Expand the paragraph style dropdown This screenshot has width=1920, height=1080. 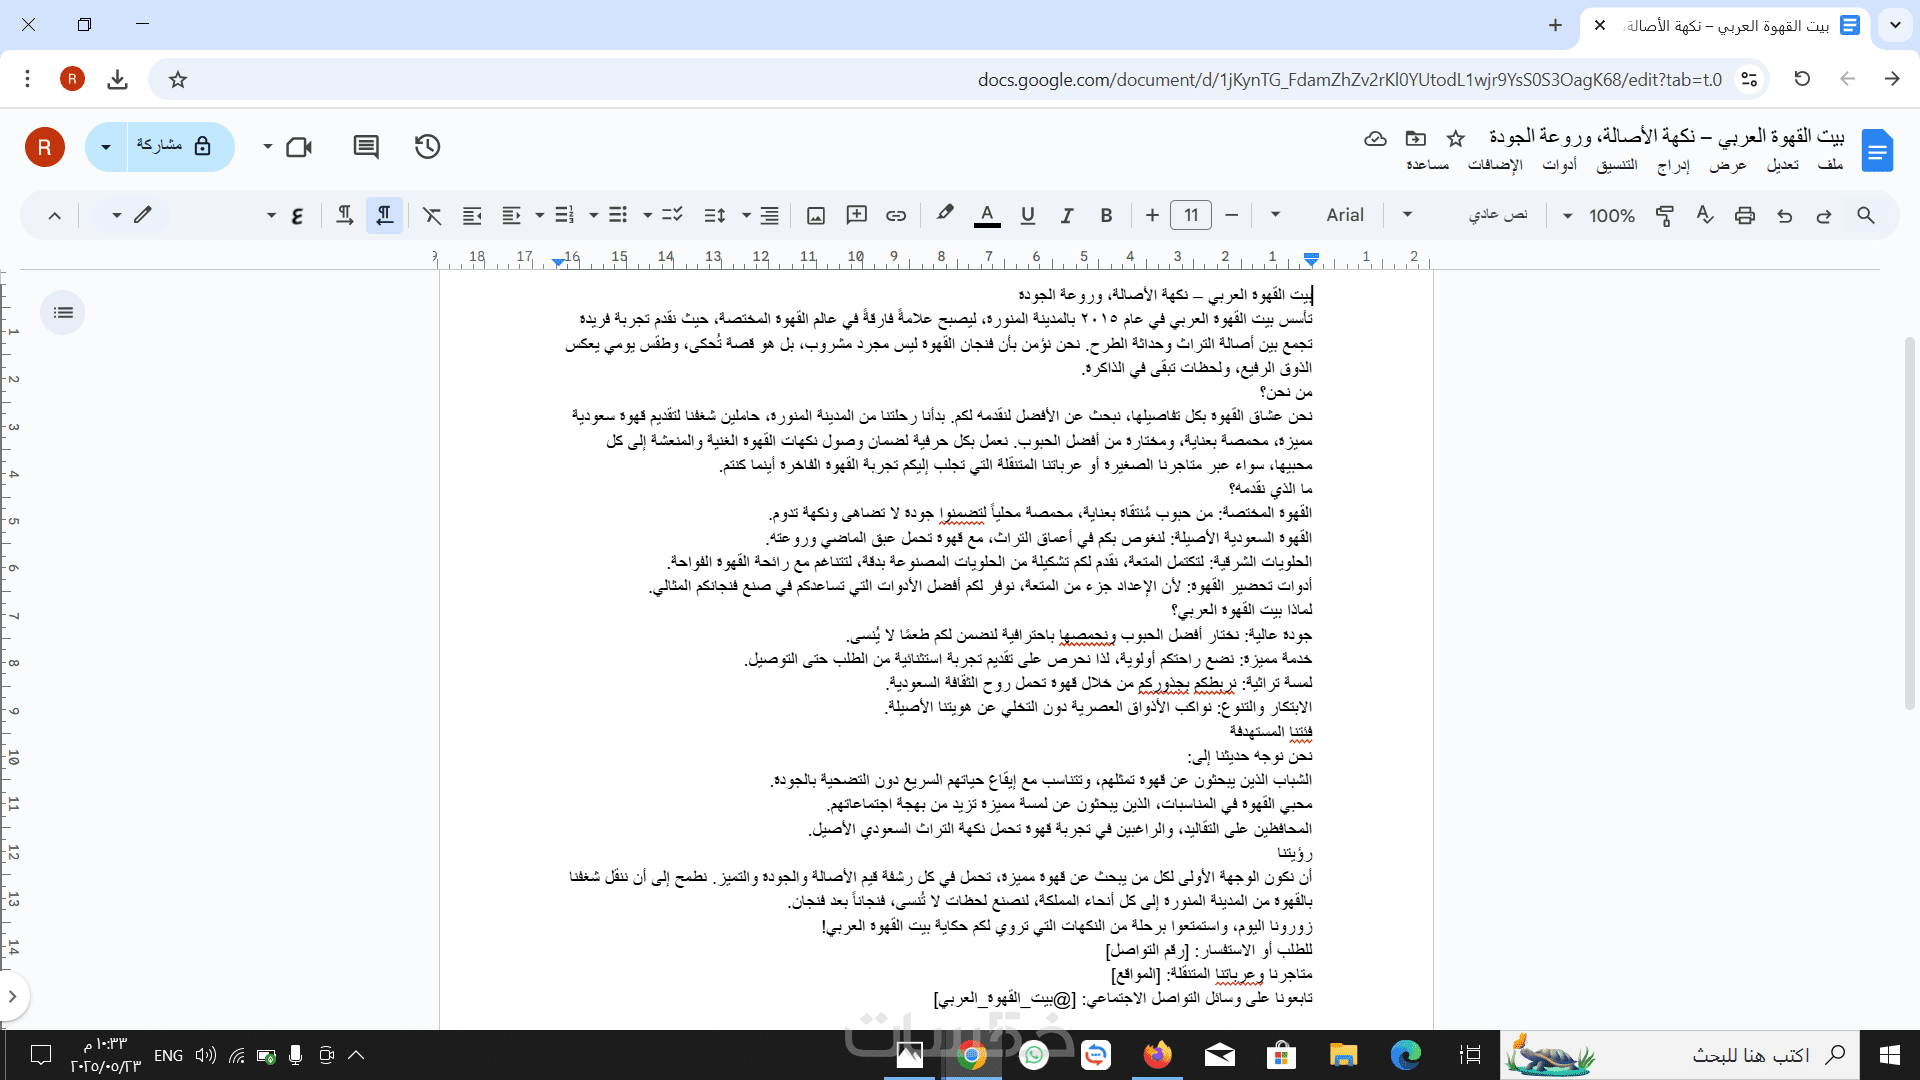click(x=1497, y=215)
